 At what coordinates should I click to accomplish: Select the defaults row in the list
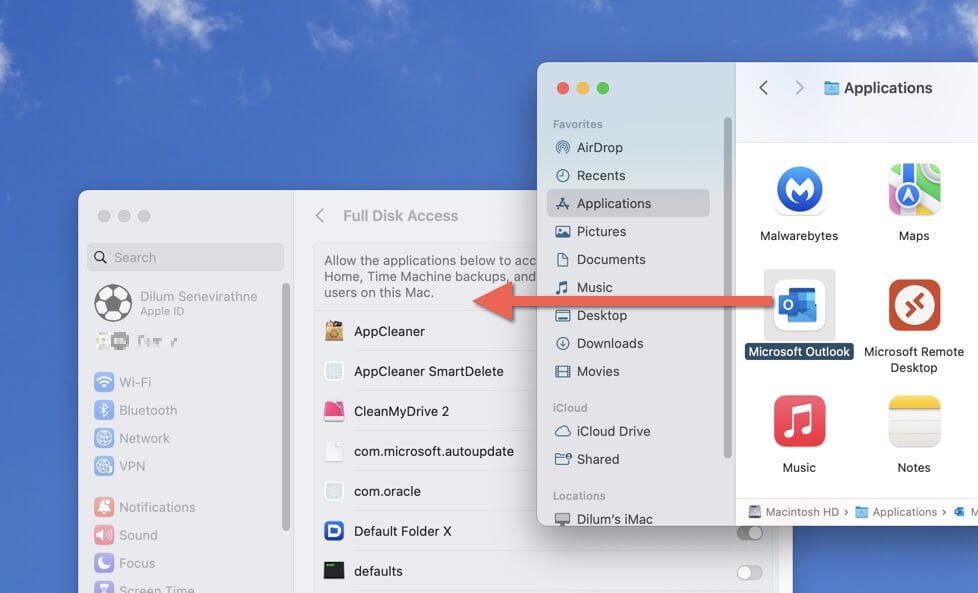543,571
